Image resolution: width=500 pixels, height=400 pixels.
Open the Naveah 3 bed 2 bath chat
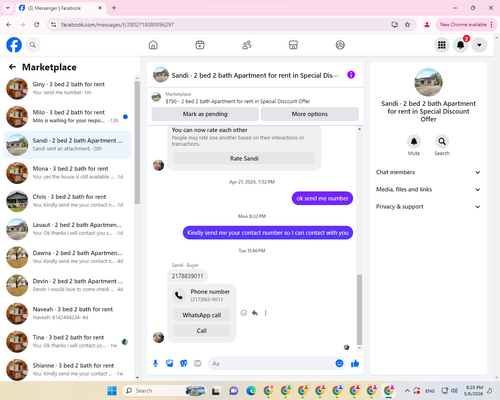point(67,313)
